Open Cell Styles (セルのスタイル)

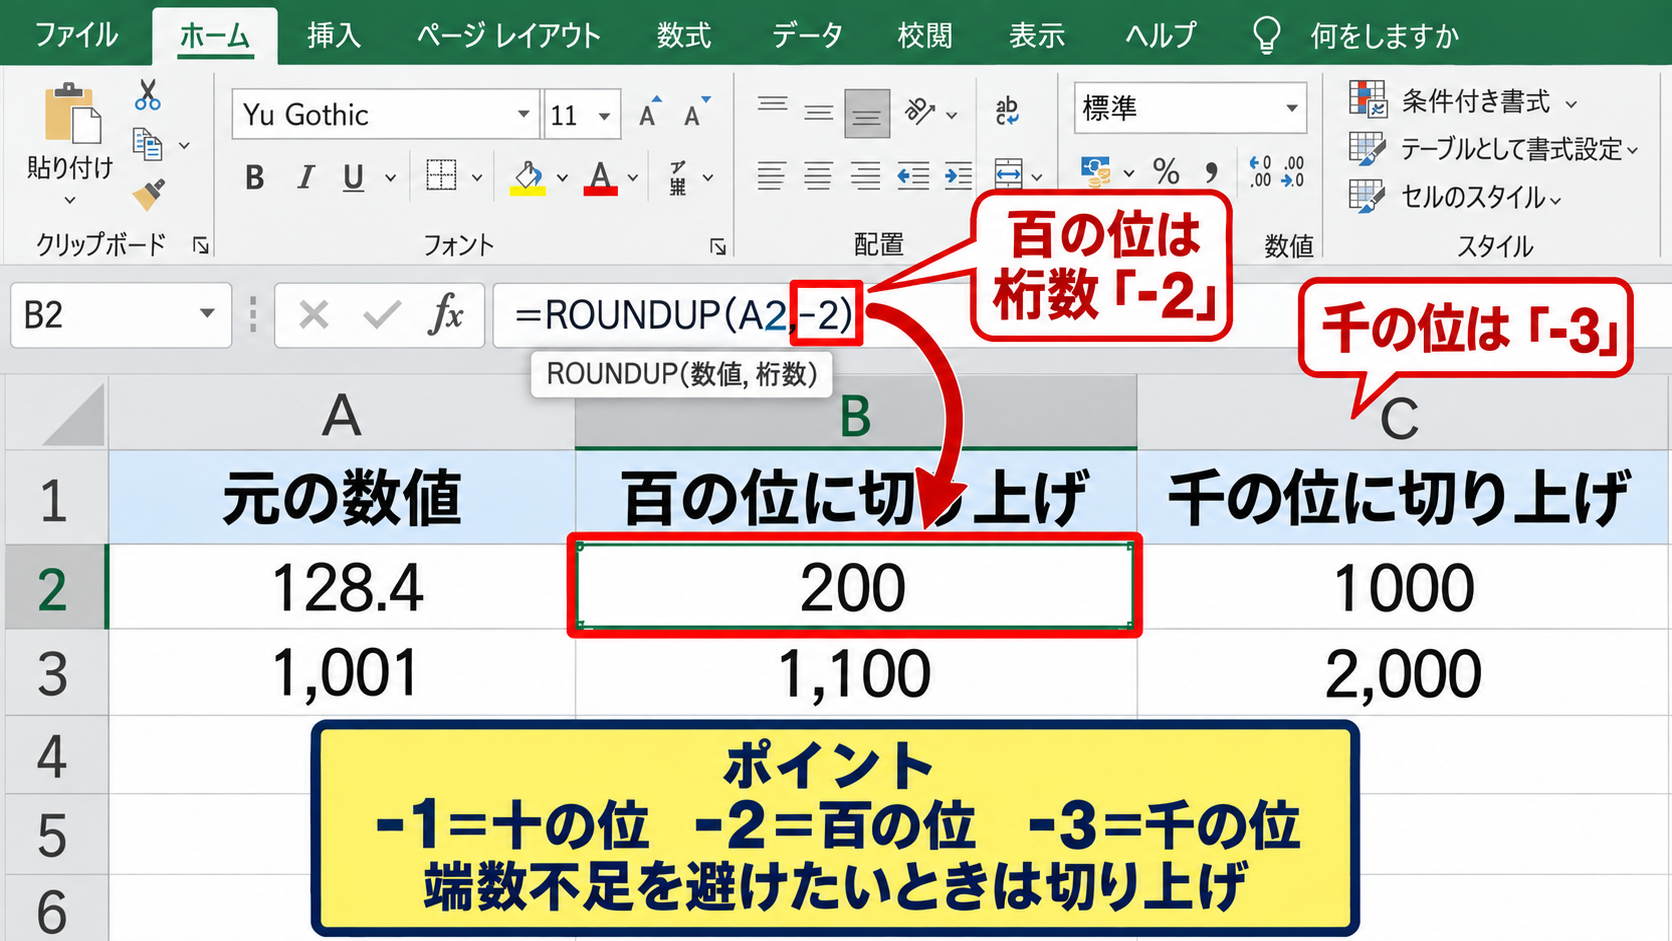[x=1455, y=196]
